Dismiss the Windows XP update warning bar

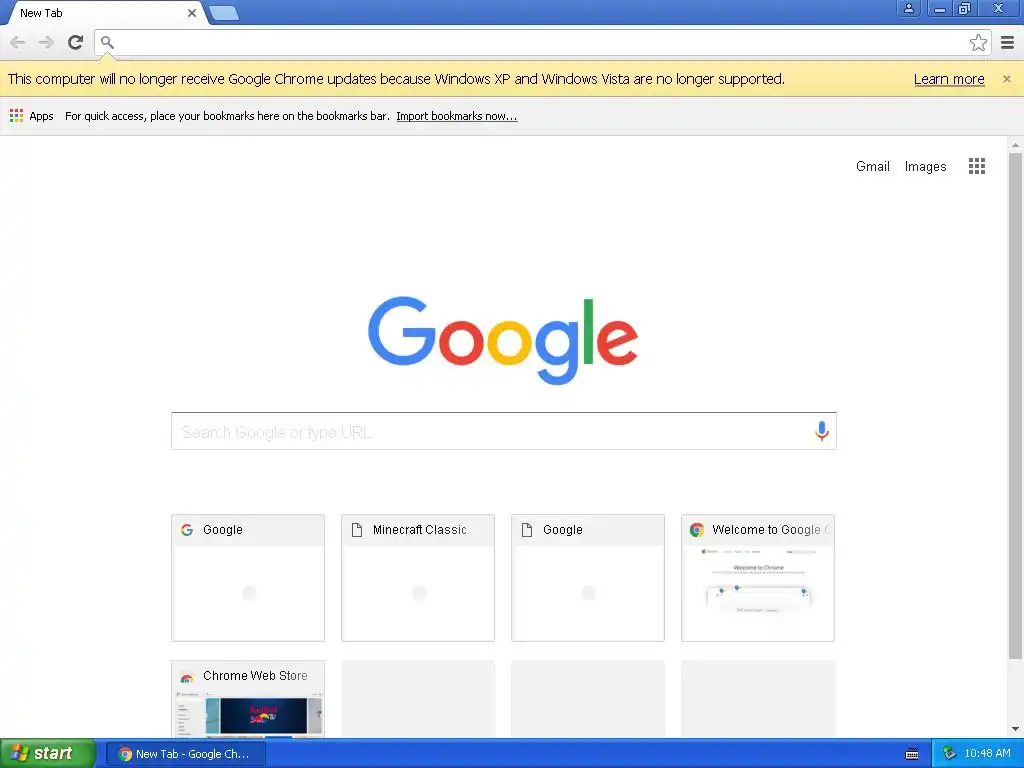[1006, 79]
